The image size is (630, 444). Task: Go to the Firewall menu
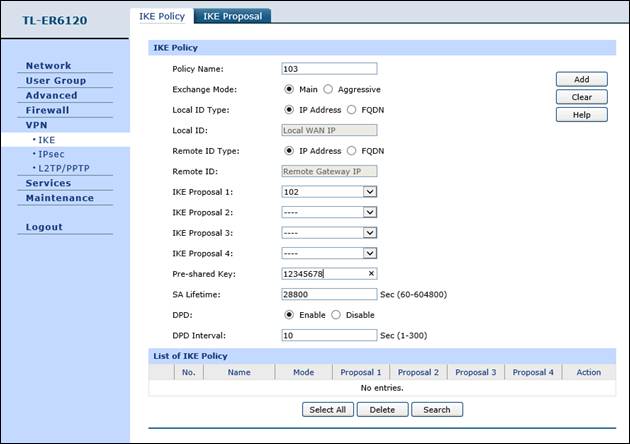tap(47, 110)
